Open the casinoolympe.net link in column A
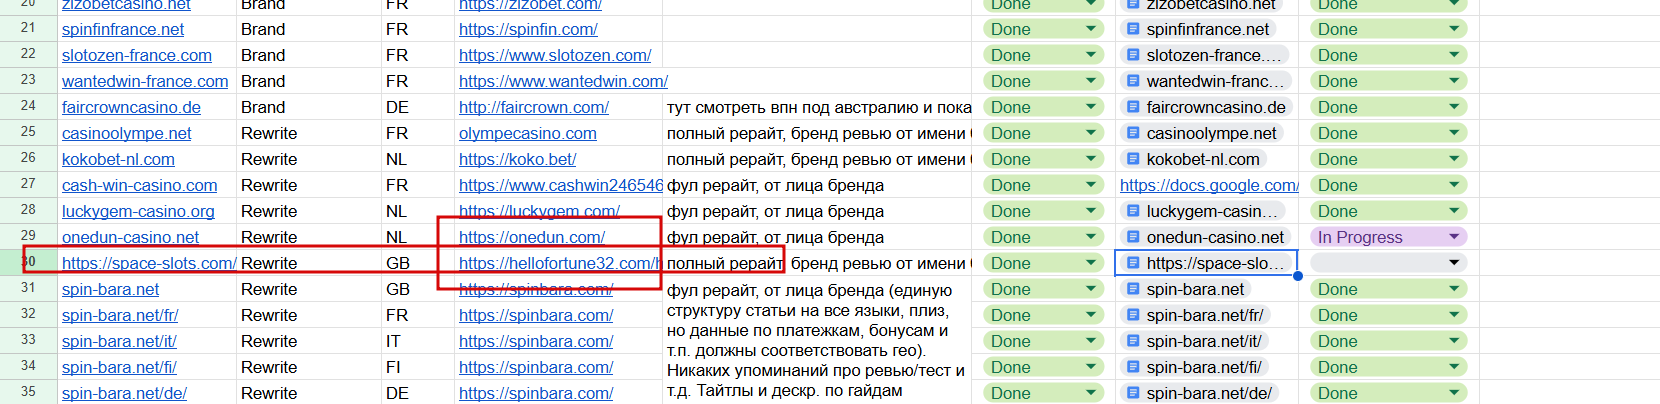Viewport: 1660px width, 404px height. 127,133
